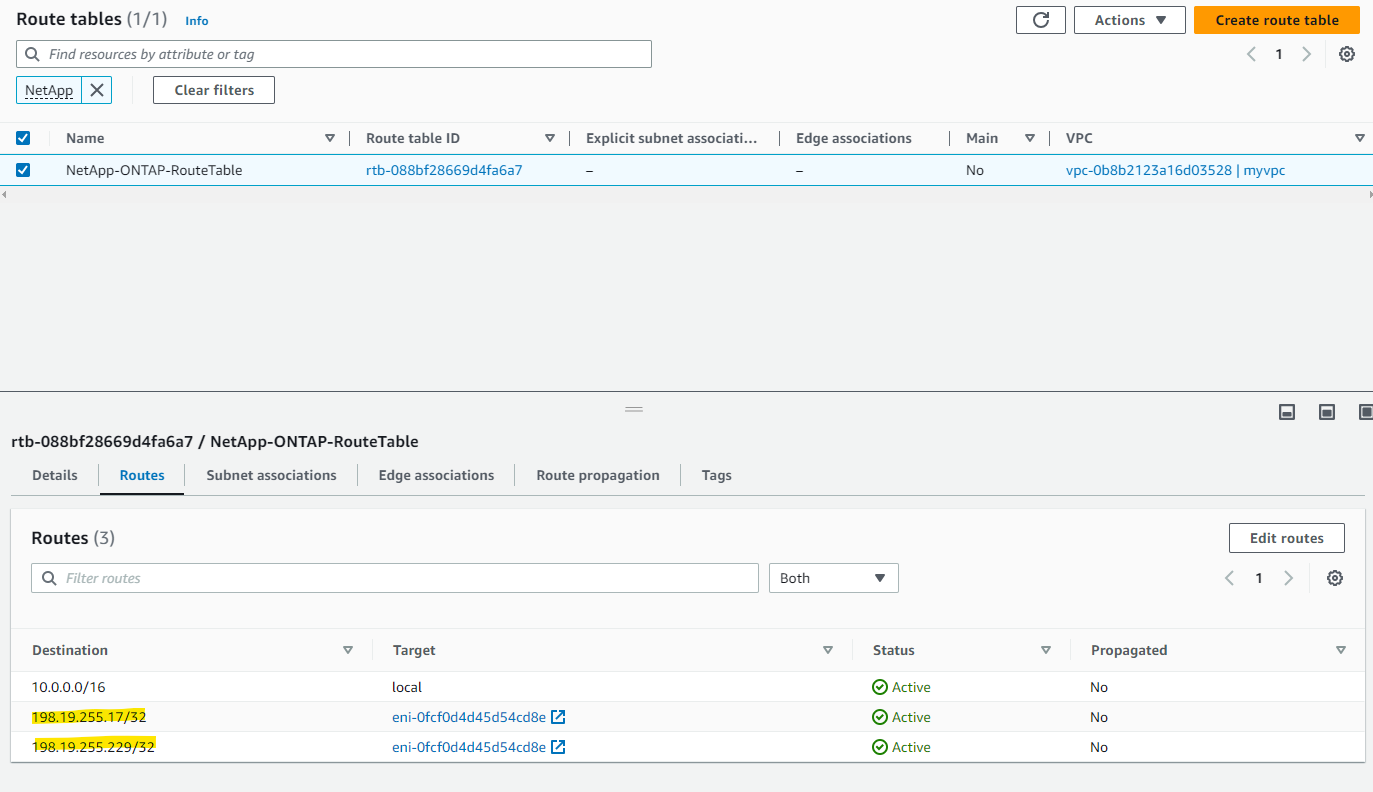Open eni target link for 198.19.255.229/32

click(x=469, y=747)
